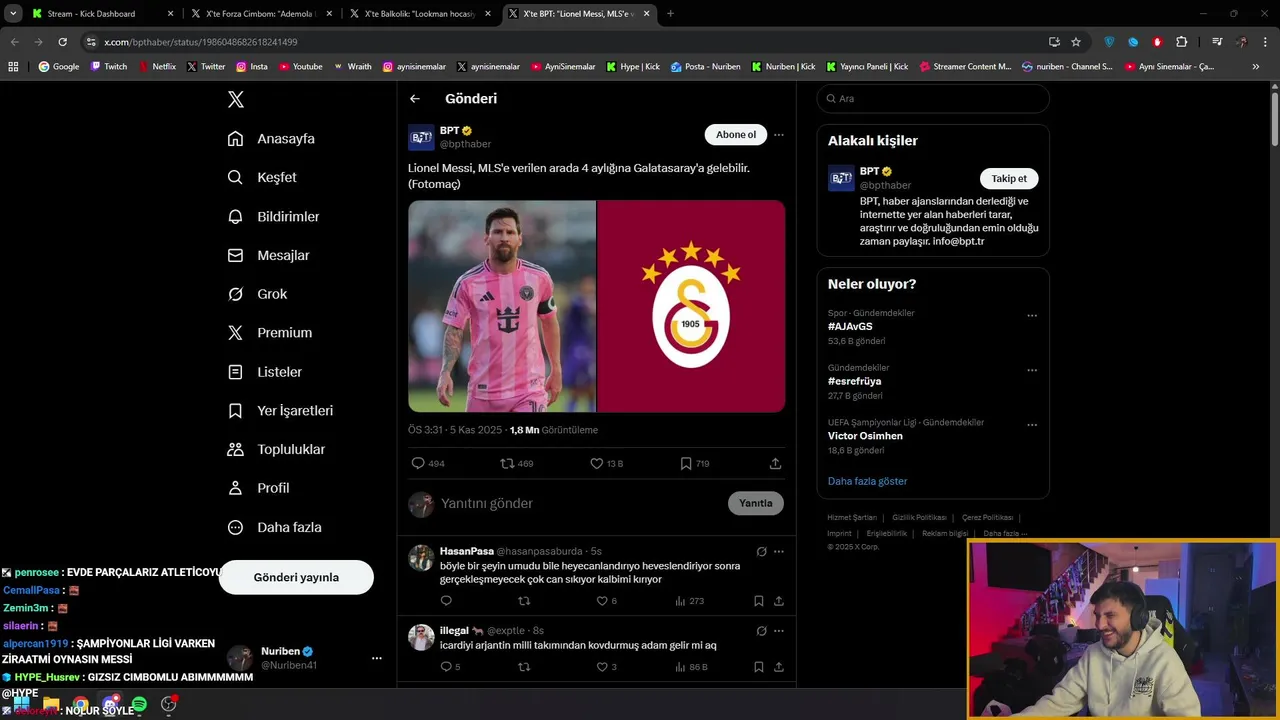Open Twitch bookmark

pyautogui.click(x=108, y=67)
